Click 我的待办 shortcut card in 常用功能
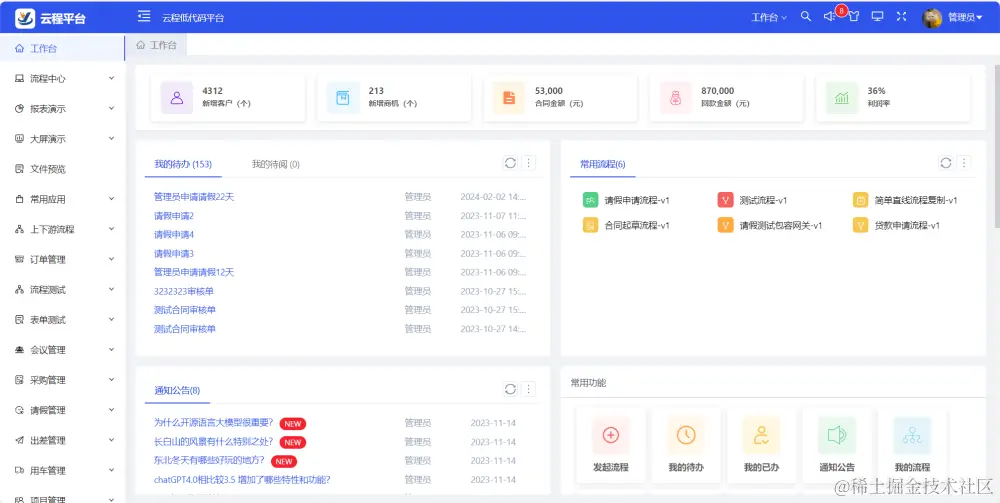1000x503 pixels. click(x=686, y=445)
